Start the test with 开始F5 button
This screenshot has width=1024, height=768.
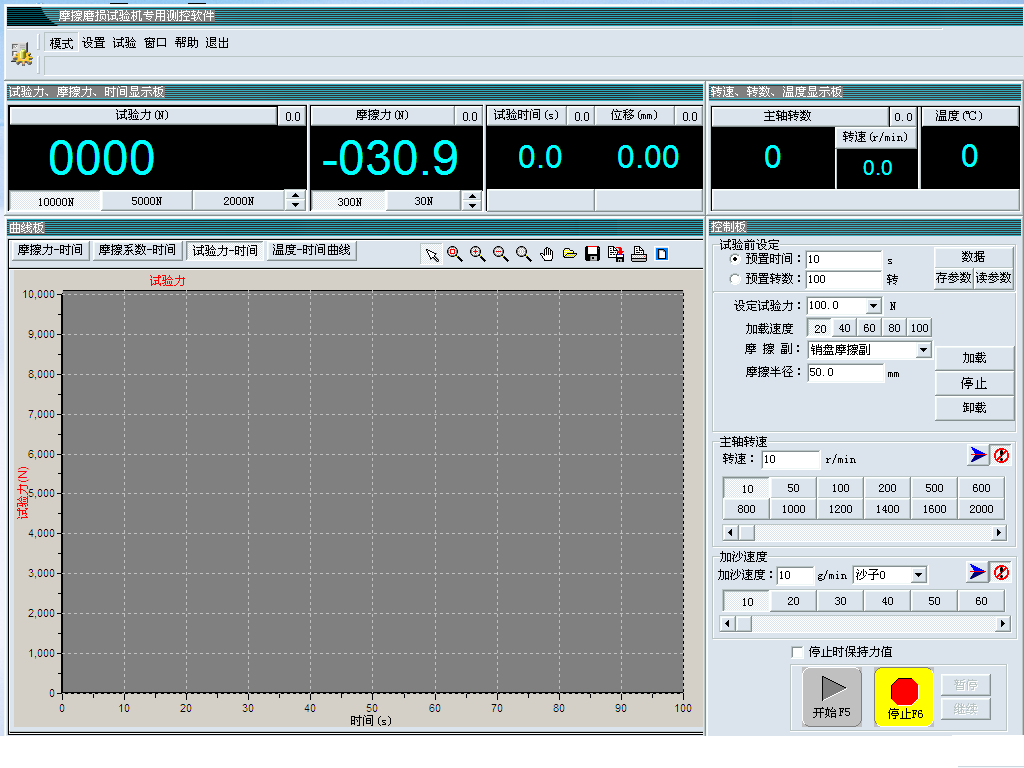pyautogui.click(x=831, y=697)
